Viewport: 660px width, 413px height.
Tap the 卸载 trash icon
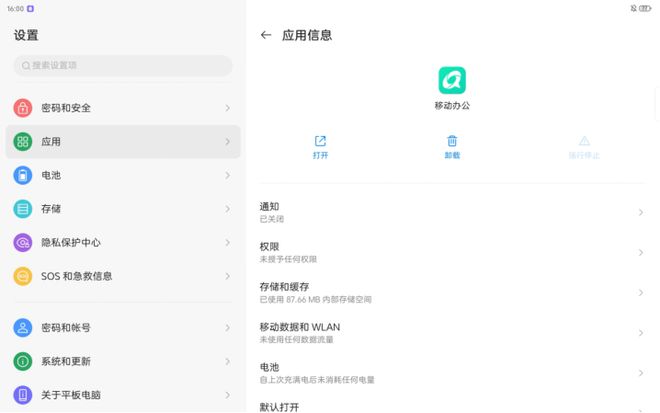(x=452, y=141)
